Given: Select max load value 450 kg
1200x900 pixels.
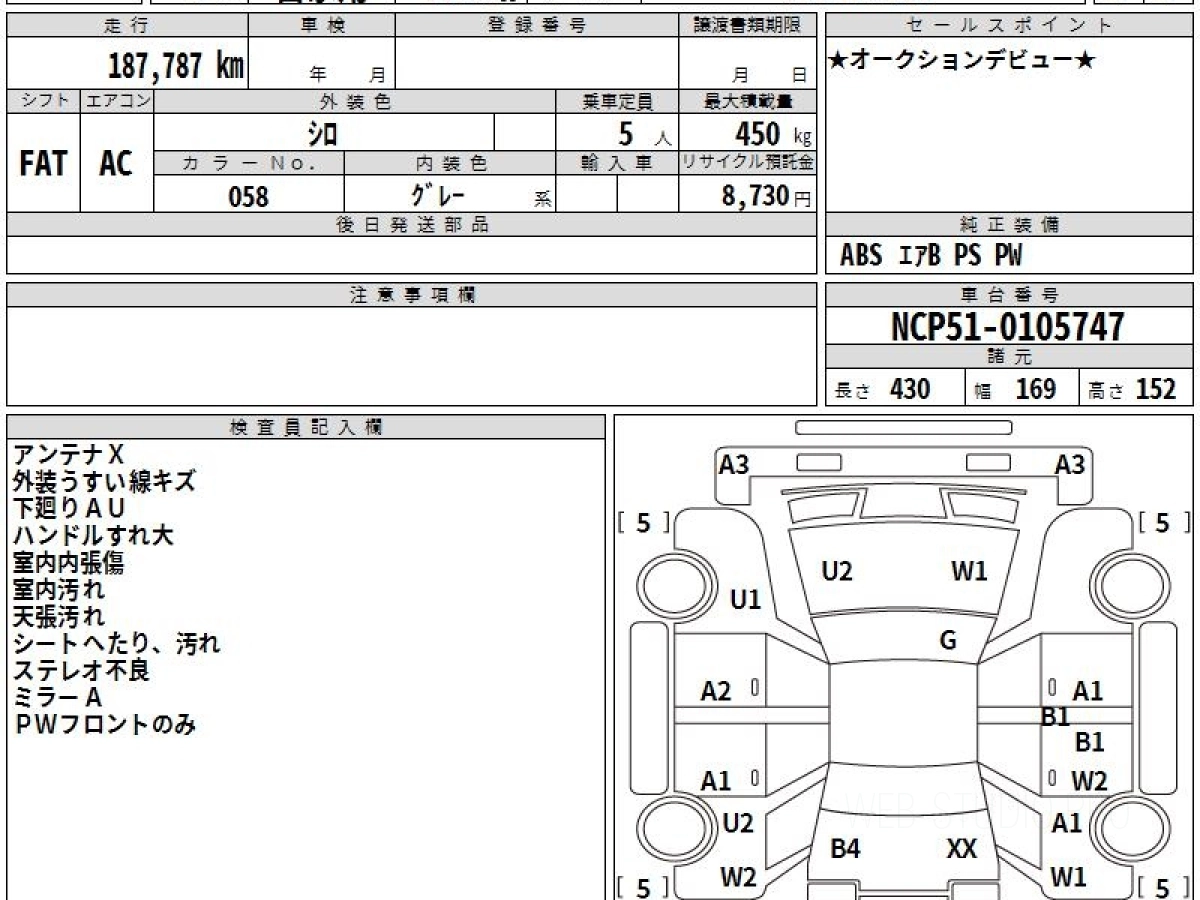Looking at the screenshot, I should click(x=773, y=134).
